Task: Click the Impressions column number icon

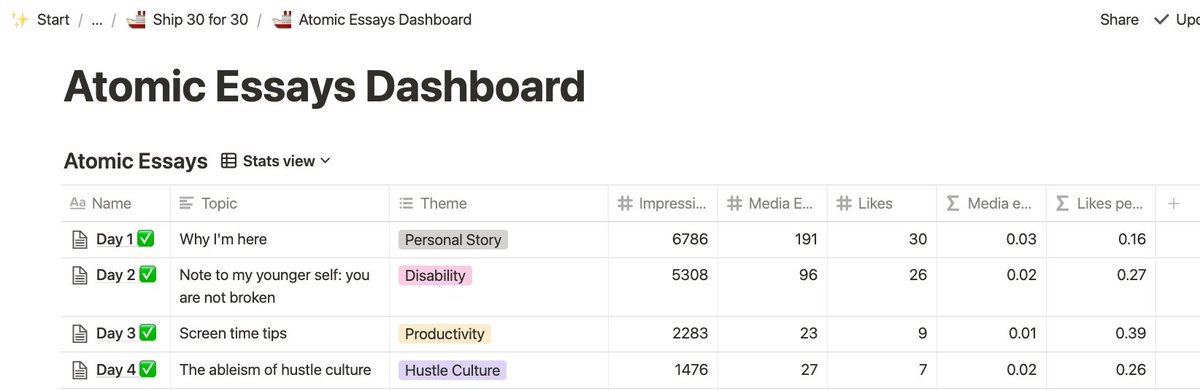Action: point(625,204)
